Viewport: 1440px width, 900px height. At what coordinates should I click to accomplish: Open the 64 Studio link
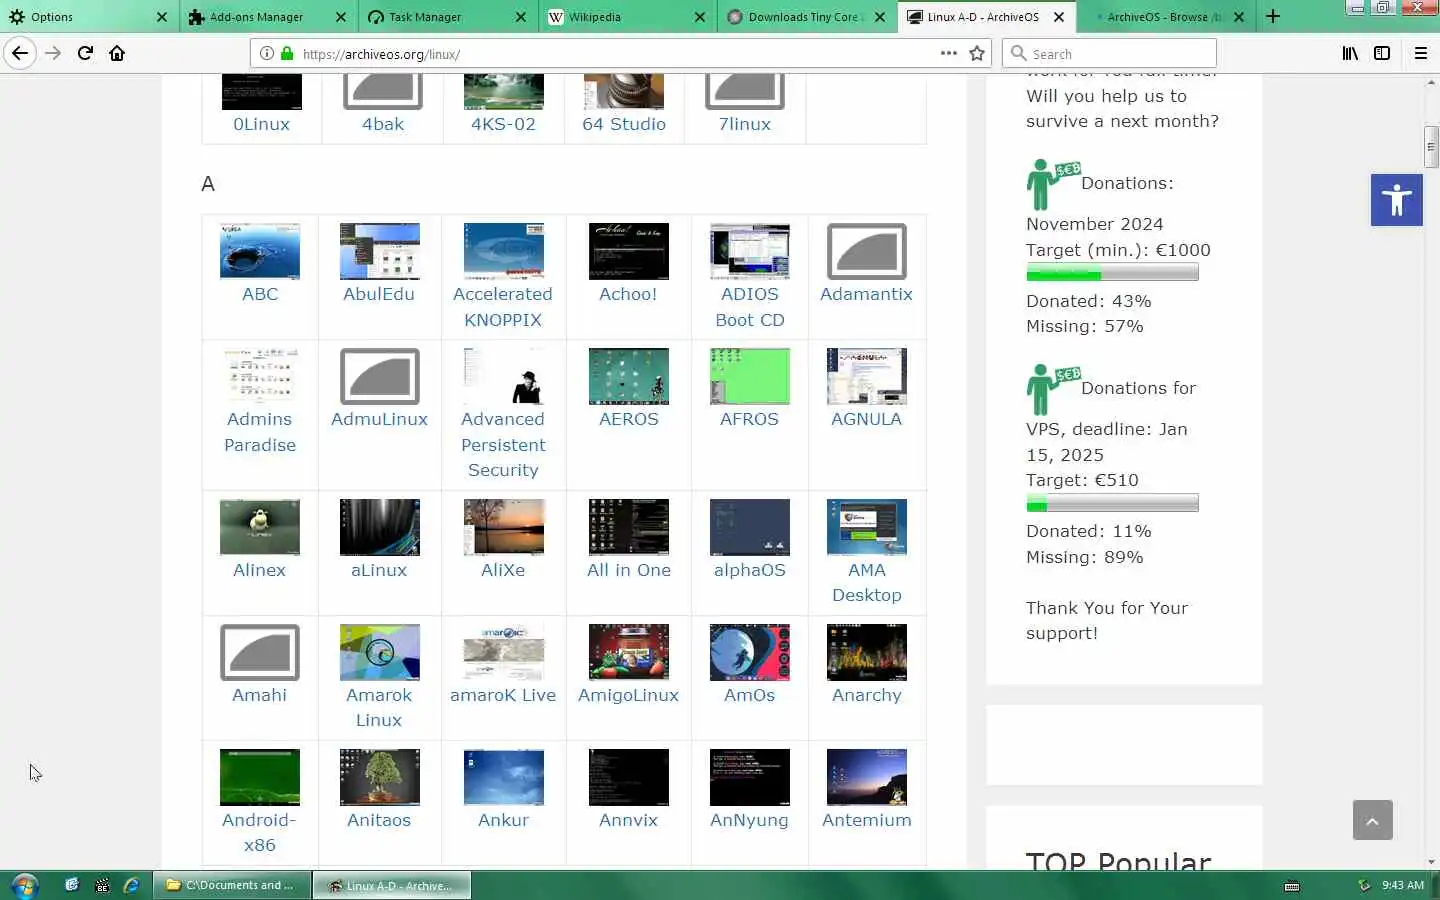pyautogui.click(x=624, y=124)
